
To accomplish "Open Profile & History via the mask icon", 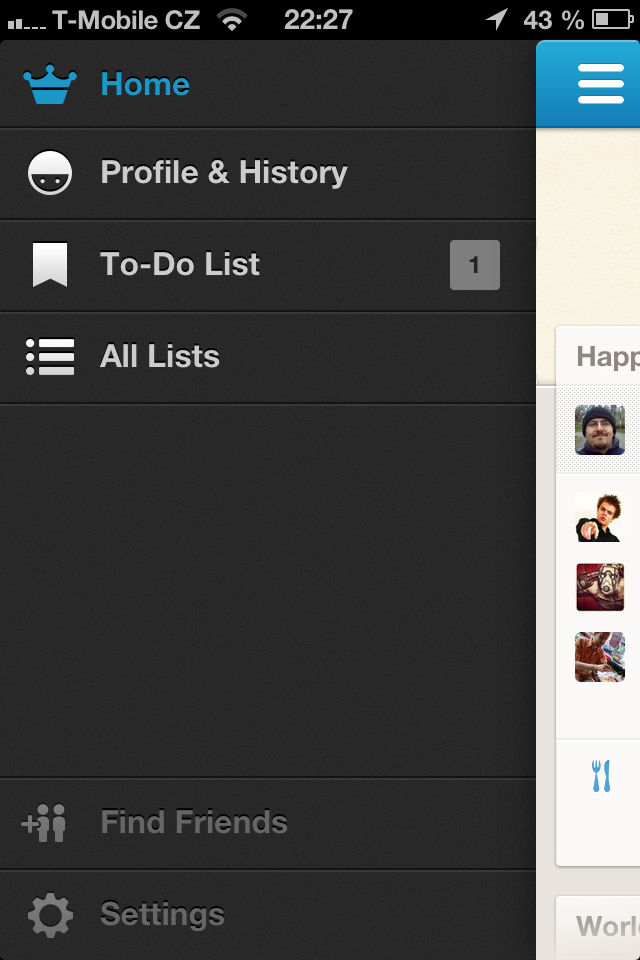I will pos(50,172).
